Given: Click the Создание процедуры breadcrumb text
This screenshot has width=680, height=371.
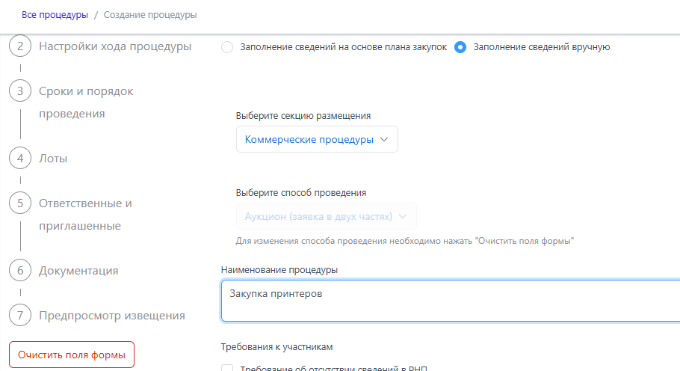Looking at the screenshot, I should pos(150,15).
